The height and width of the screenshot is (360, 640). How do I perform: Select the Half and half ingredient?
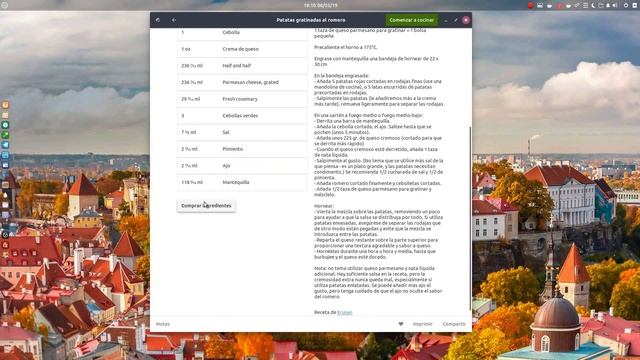tap(242, 66)
